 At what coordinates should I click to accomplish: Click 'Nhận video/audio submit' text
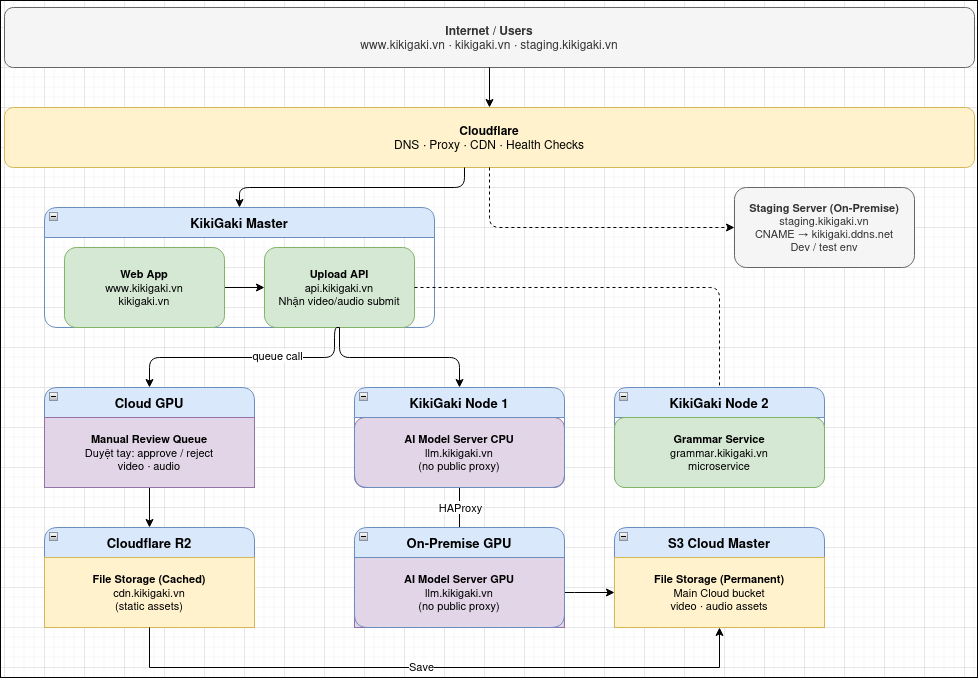339,301
